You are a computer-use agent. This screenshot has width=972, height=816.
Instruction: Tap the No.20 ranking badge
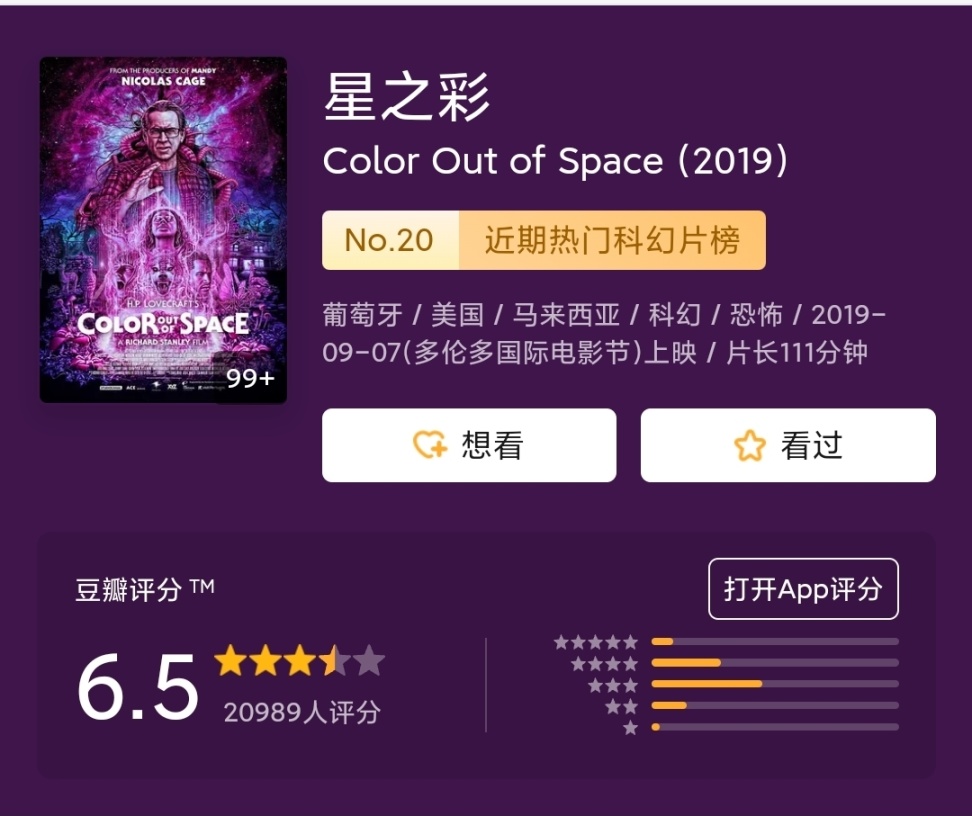[389, 241]
